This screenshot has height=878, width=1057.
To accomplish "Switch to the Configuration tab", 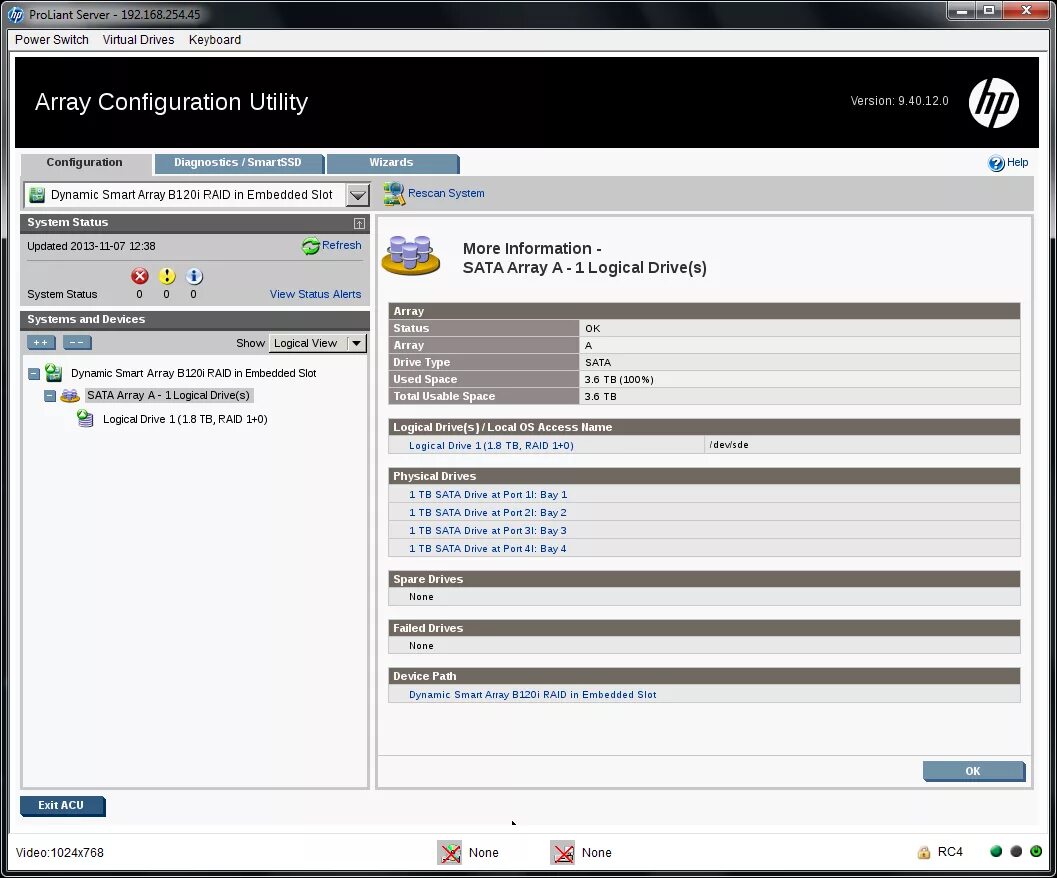I will click(85, 163).
